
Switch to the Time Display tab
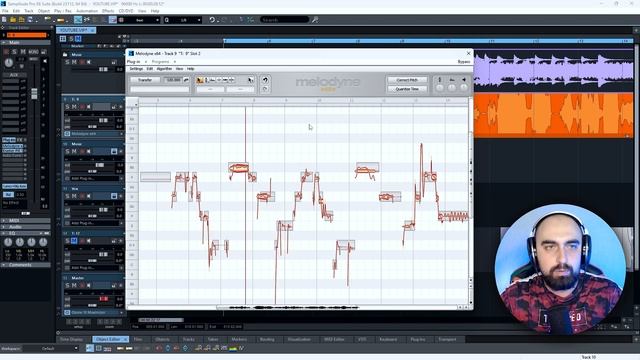click(x=72, y=339)
